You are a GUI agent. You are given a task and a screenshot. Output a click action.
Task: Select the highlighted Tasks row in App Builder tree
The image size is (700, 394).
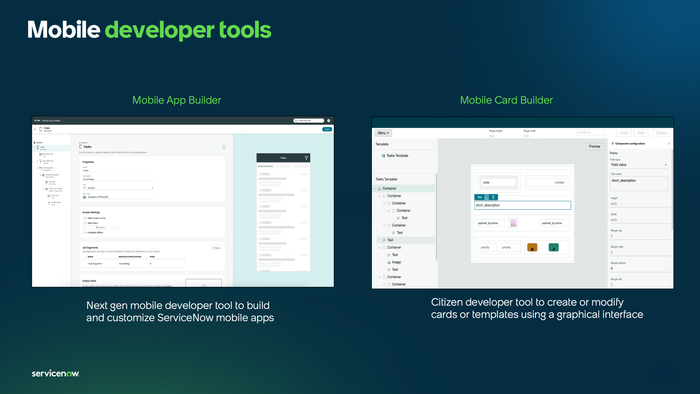pyautogui.click(x=52, y=148)
